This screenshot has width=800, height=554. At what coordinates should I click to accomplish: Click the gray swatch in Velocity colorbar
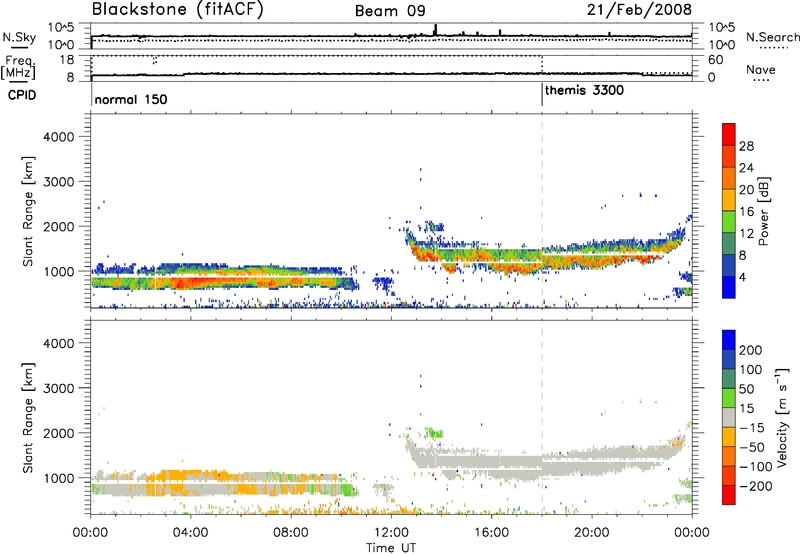[x=729, y=418]
